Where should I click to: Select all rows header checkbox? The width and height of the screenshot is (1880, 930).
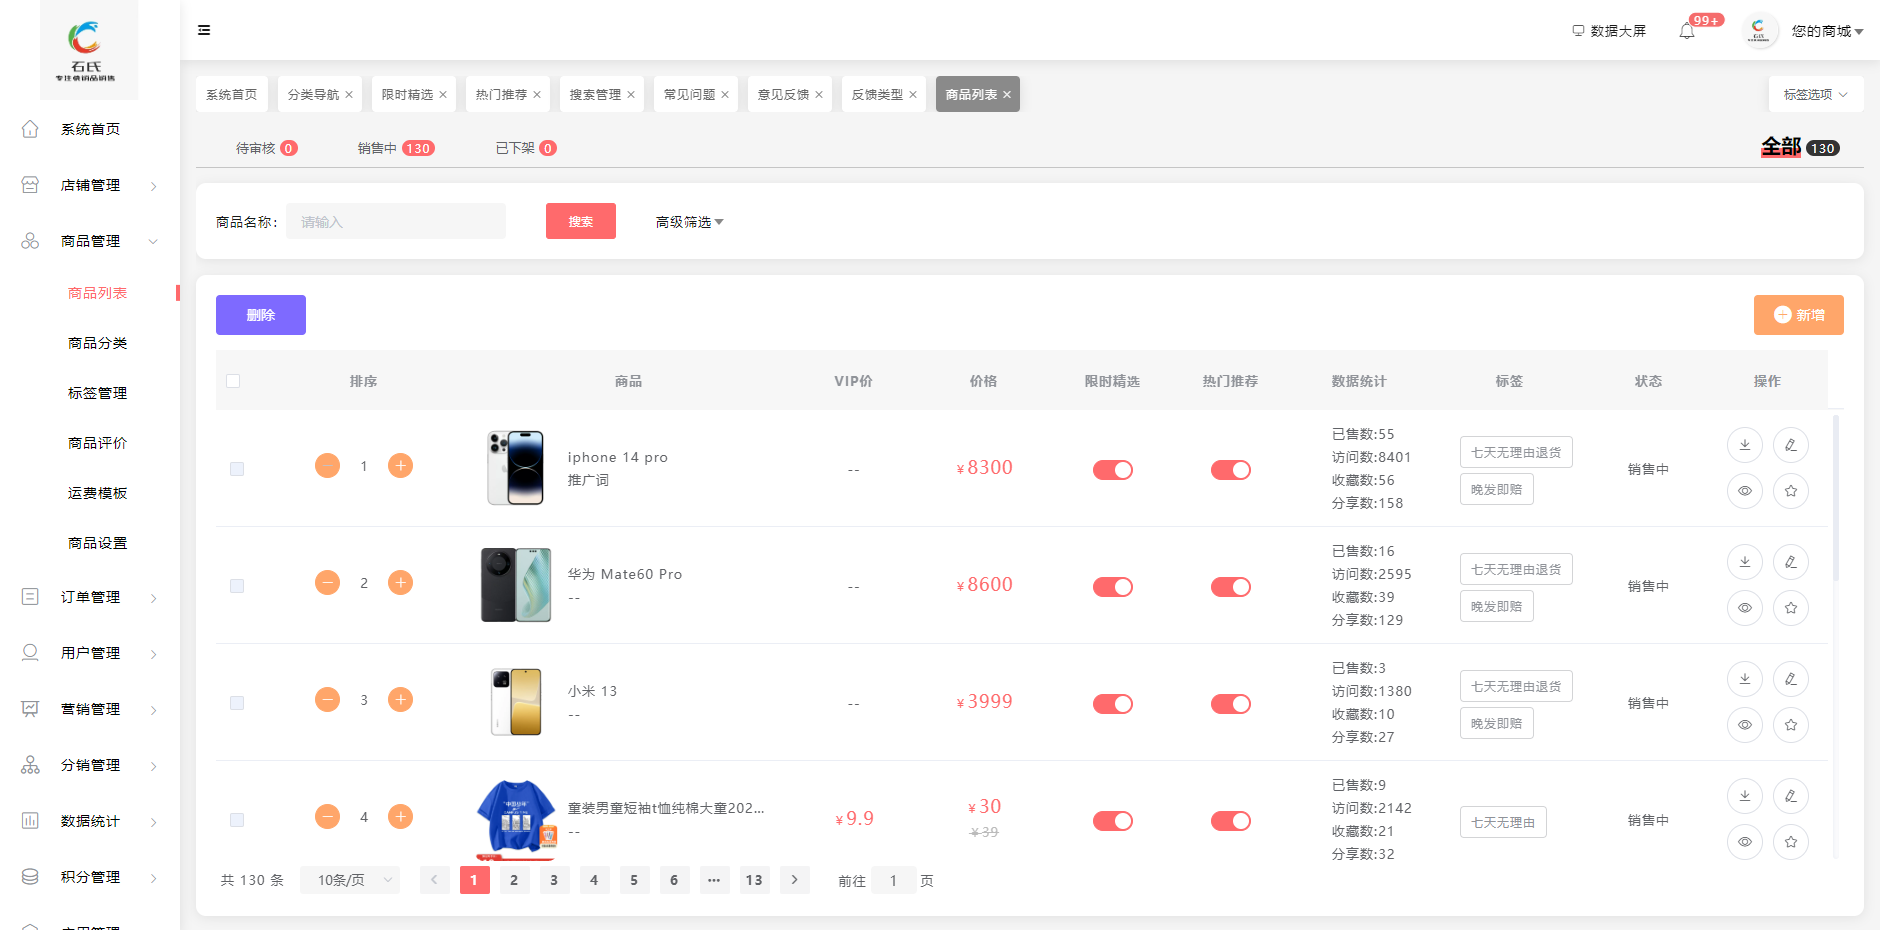233,381
